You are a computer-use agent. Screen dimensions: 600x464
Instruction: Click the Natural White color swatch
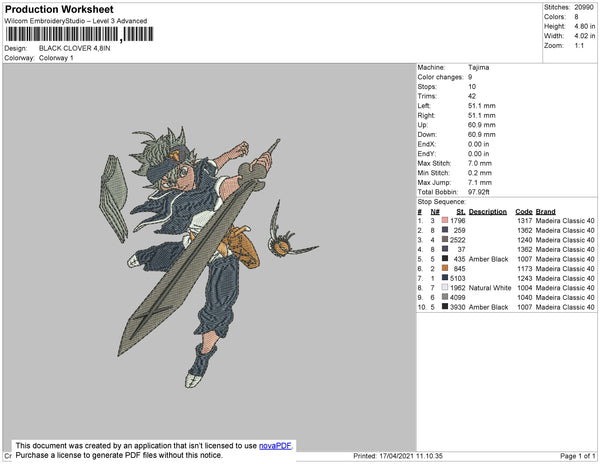click(445, 288)
